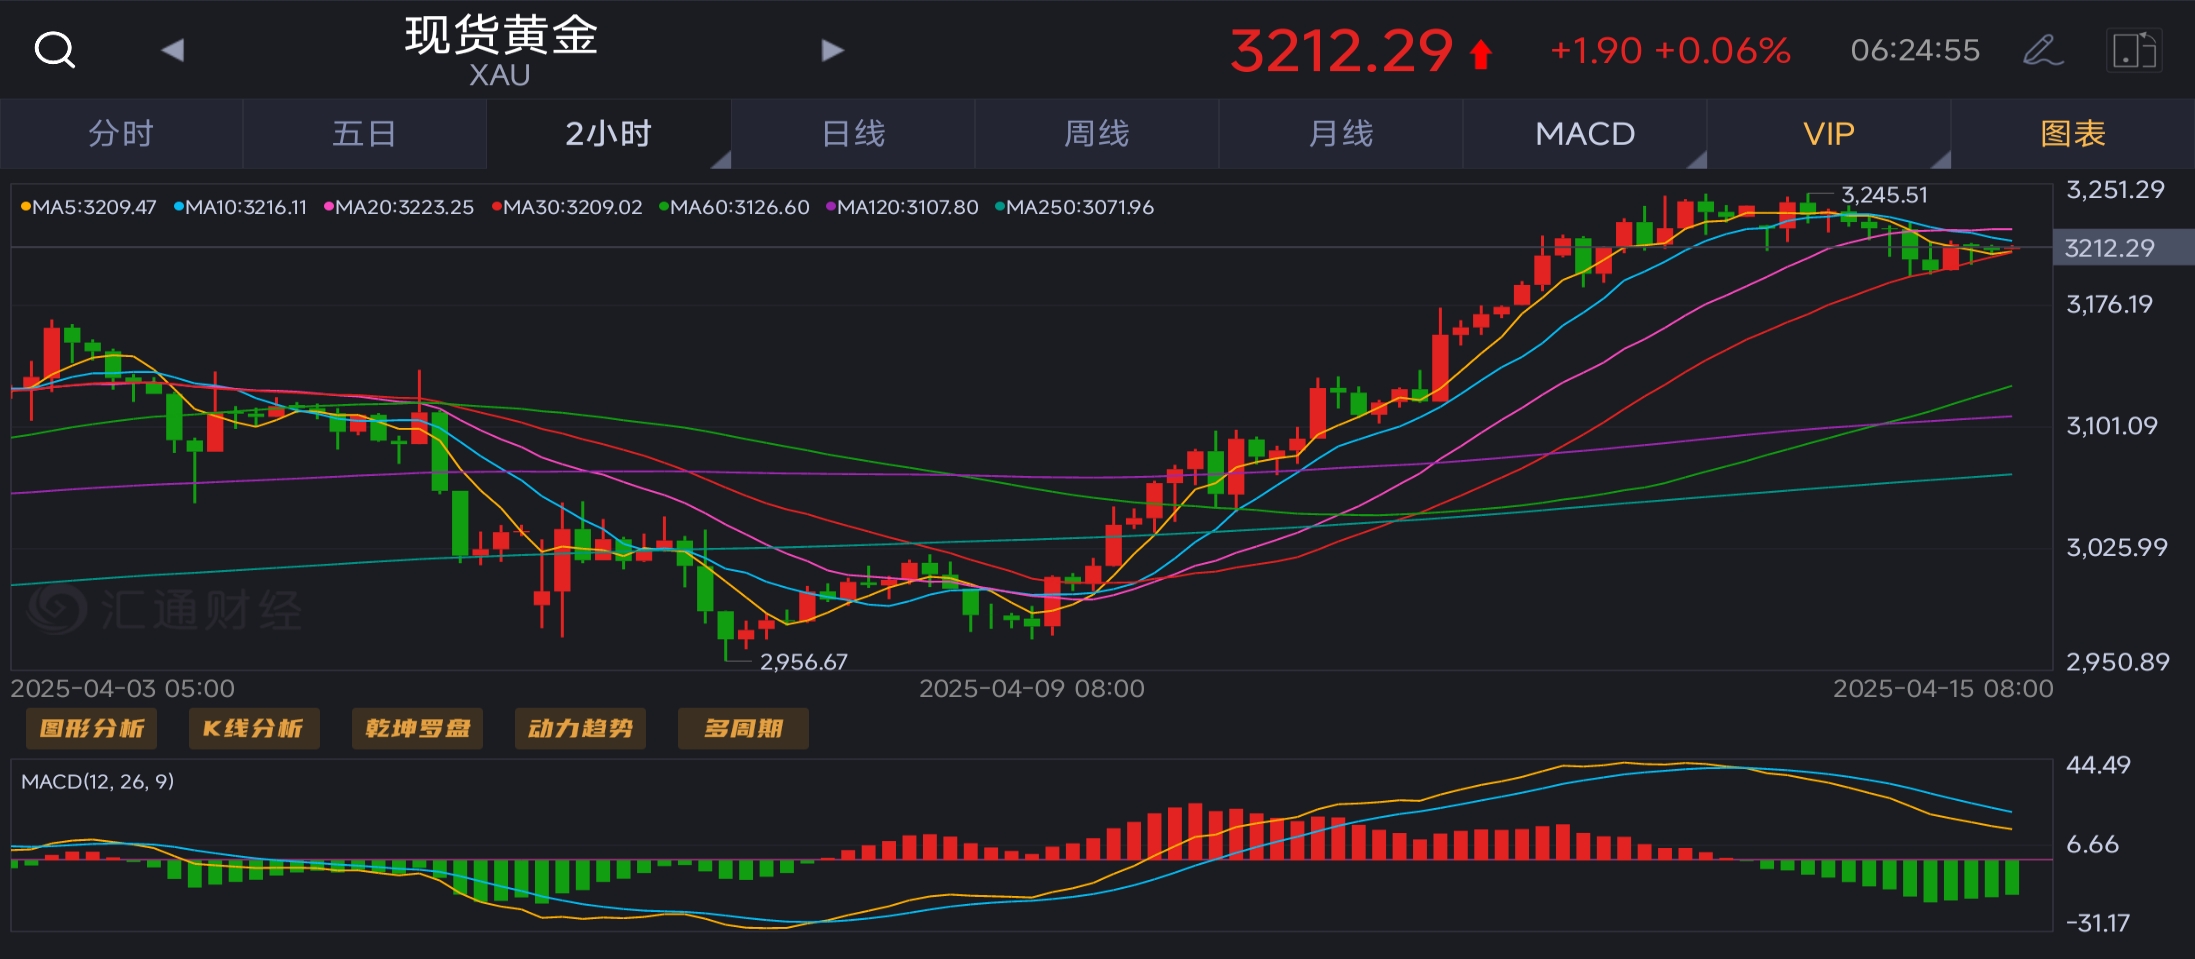Open the pencil drawing tool
Image resolution: width=2195 pixels, height=959 pixels.
click(2042, 50)
